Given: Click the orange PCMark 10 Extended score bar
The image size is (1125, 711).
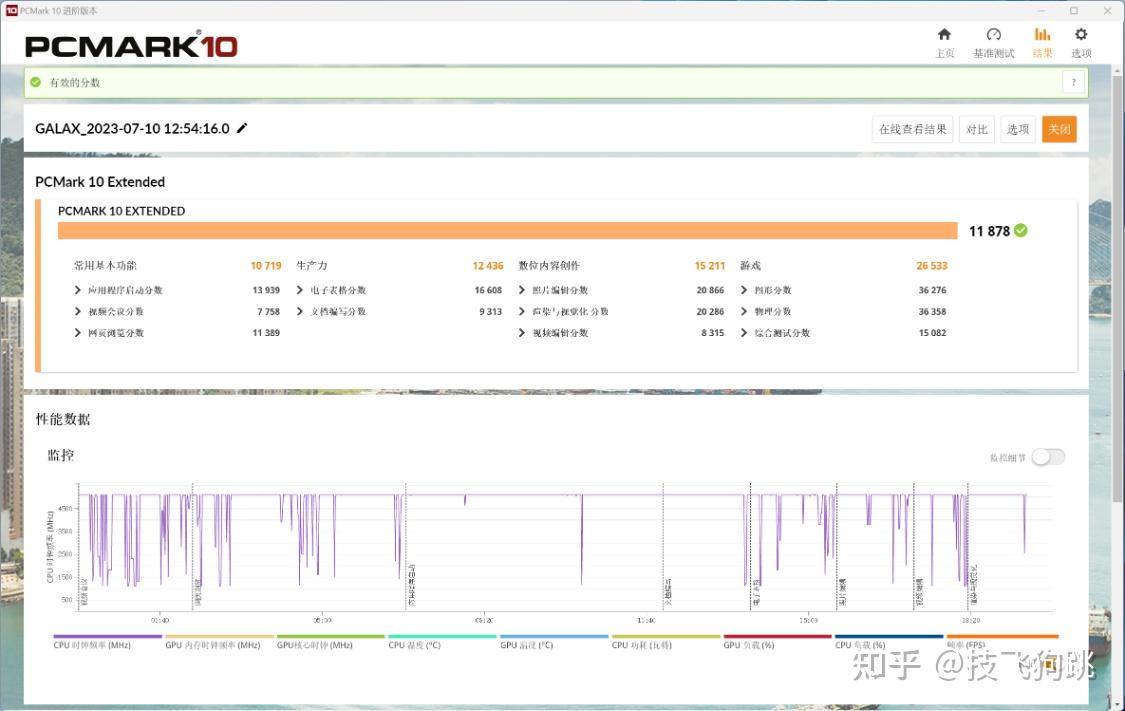Looking at the screenshot, I should pos(507,230).
